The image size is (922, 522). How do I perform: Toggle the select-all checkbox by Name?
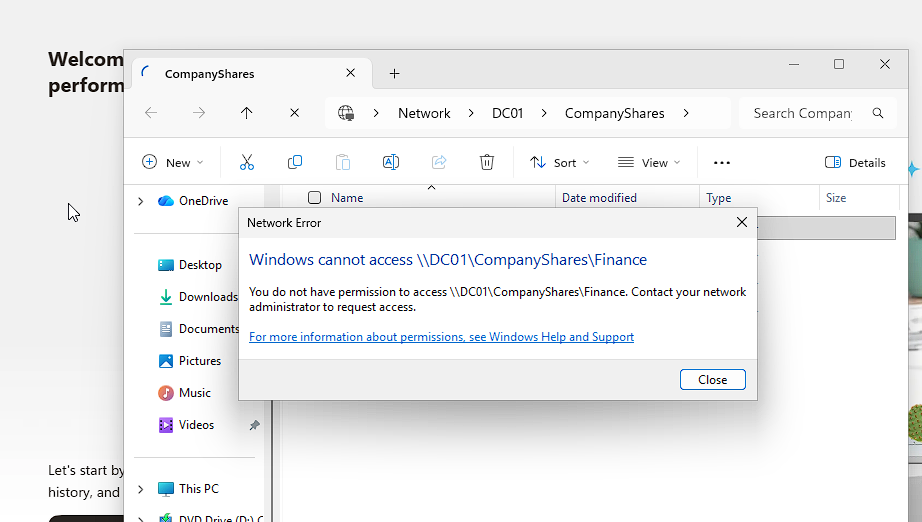tap(315, 198)
